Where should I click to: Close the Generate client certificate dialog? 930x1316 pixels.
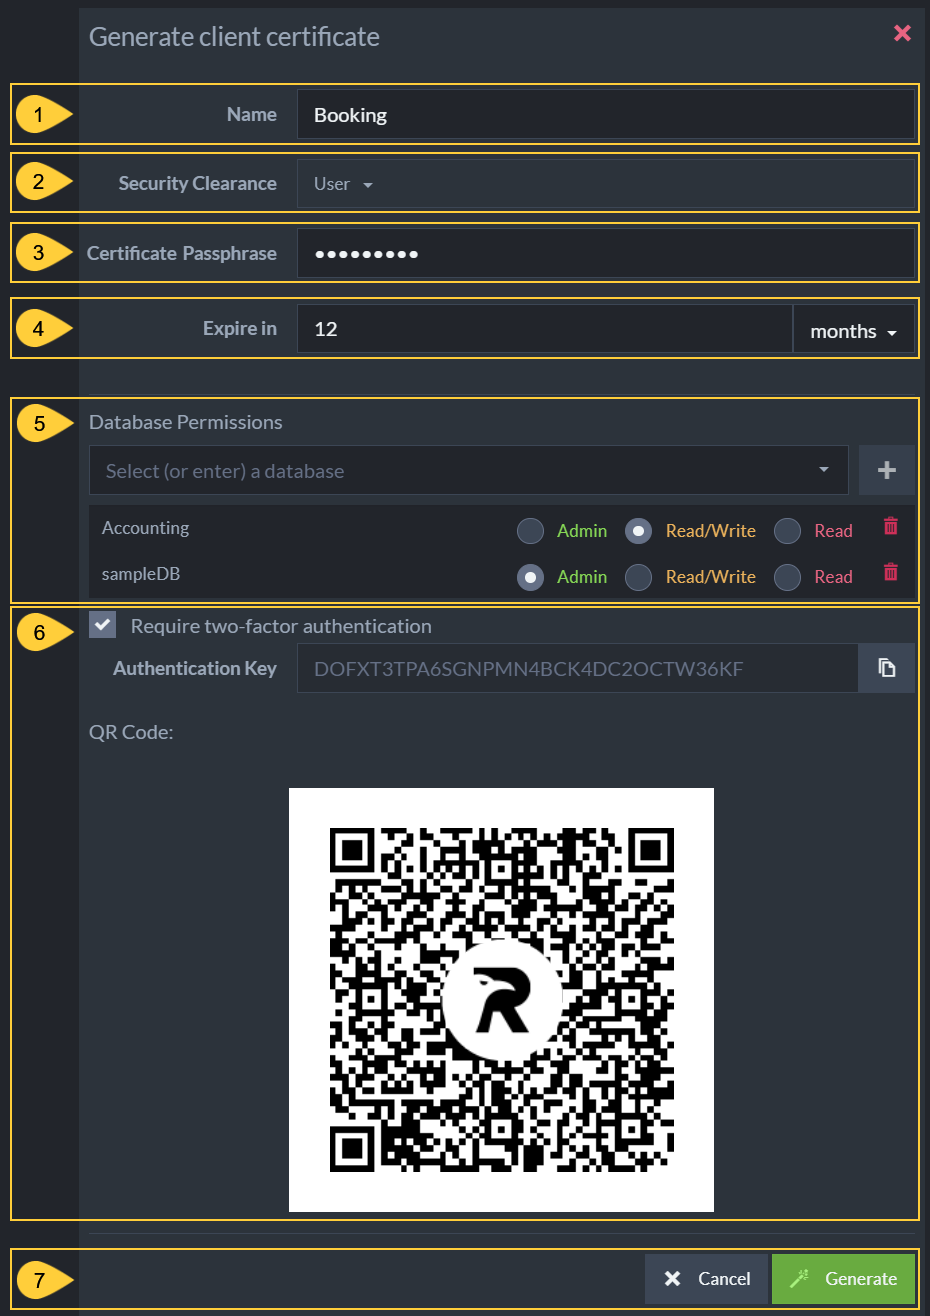click(x=902, y=33)
